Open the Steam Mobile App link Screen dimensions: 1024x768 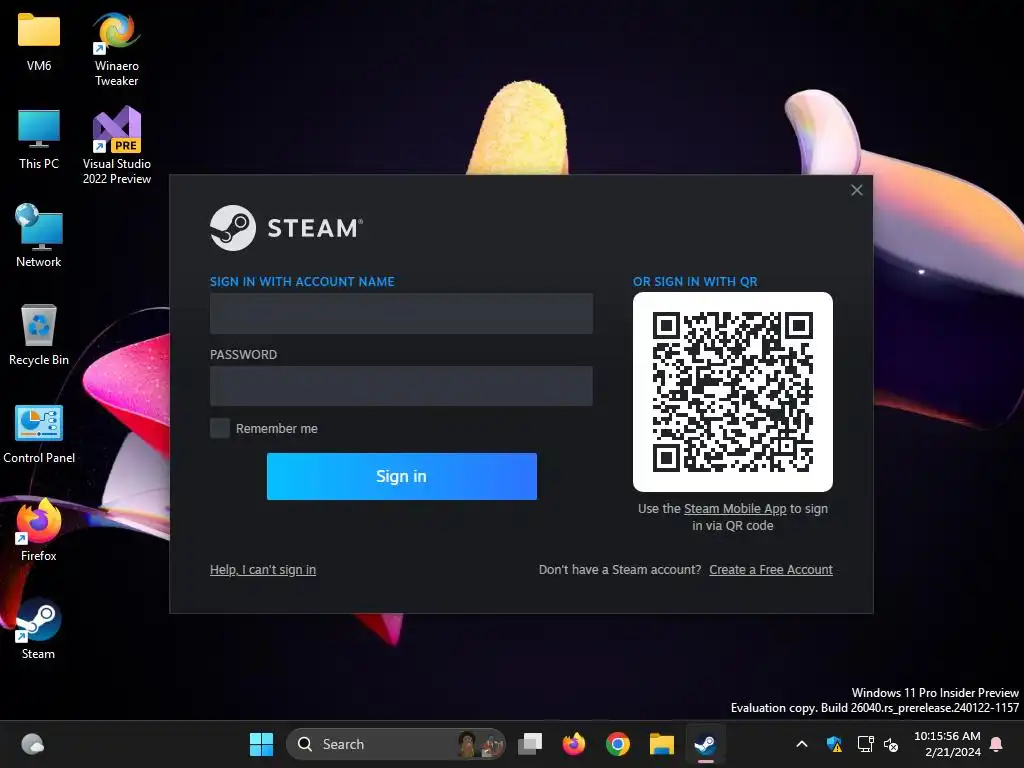(x=735, y=509)
